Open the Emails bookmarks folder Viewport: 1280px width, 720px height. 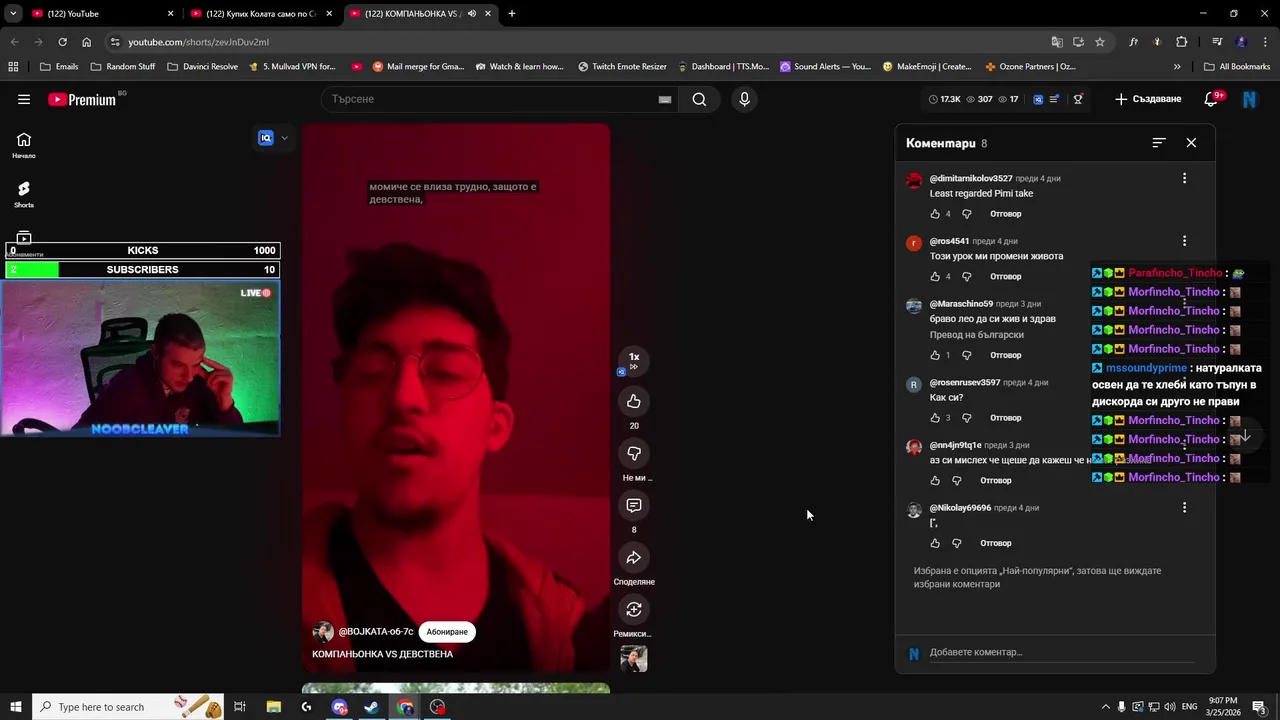tap(59, 67)
